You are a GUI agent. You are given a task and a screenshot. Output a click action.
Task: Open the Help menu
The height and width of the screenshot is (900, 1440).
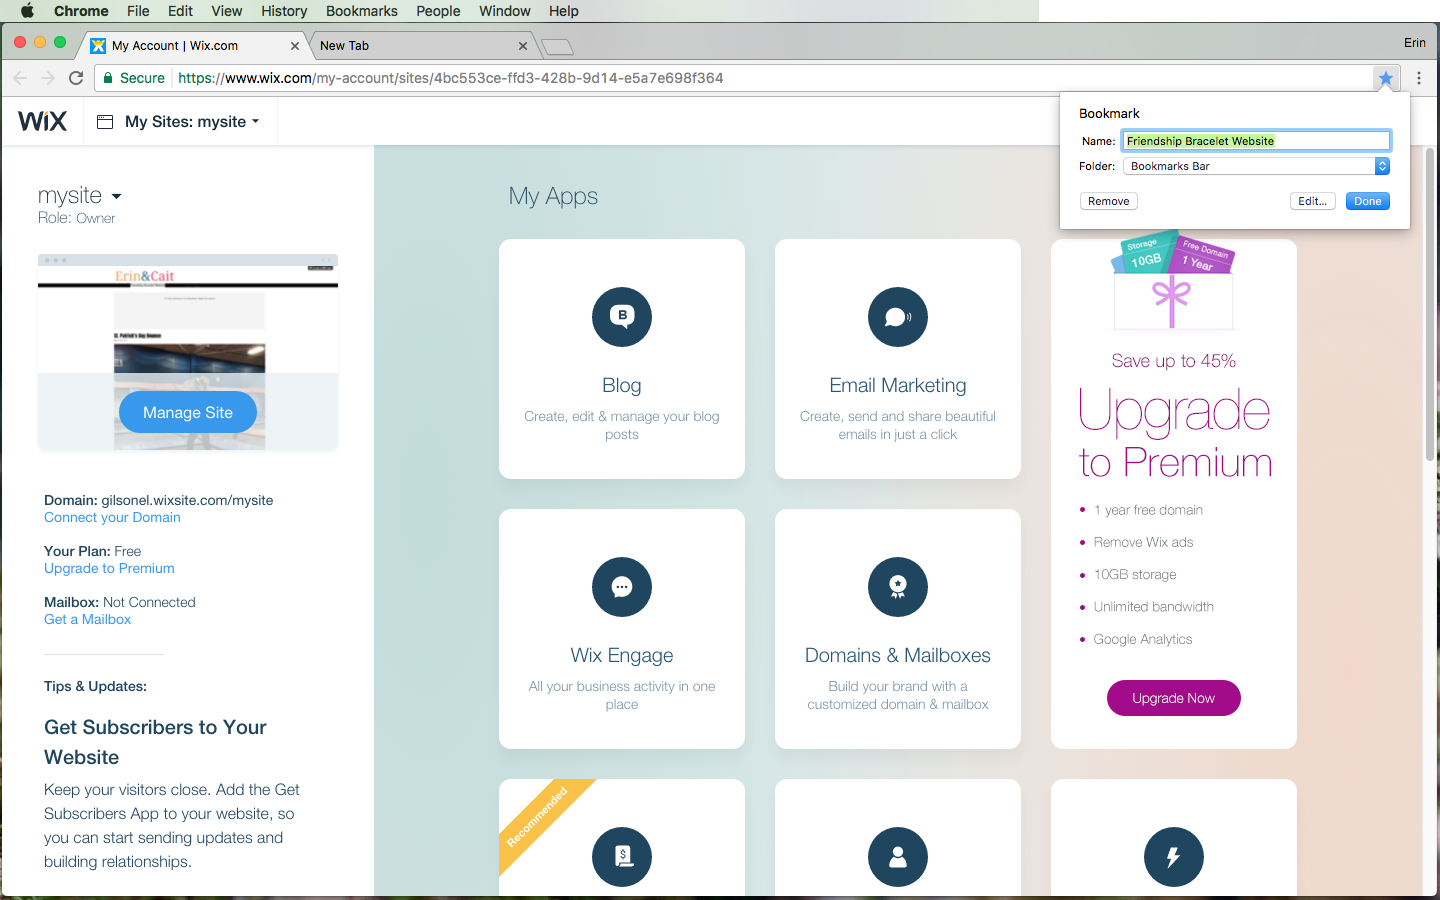564,11
